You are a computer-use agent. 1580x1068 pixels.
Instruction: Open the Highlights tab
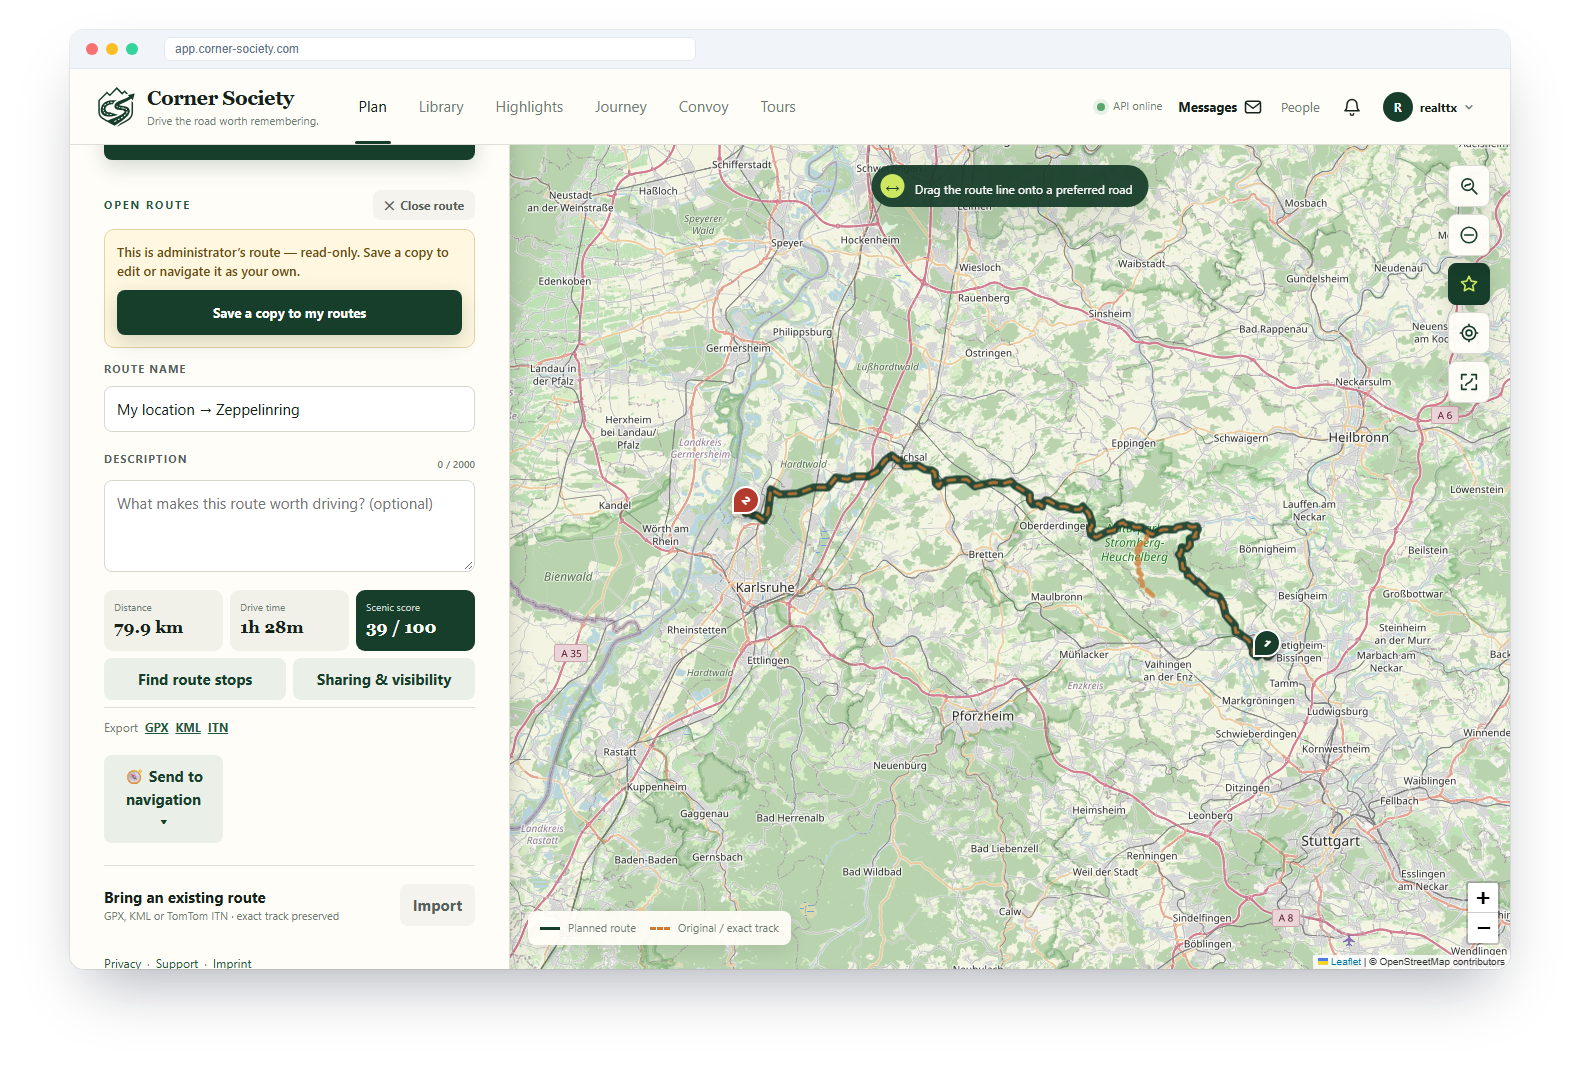coord(529,107)
